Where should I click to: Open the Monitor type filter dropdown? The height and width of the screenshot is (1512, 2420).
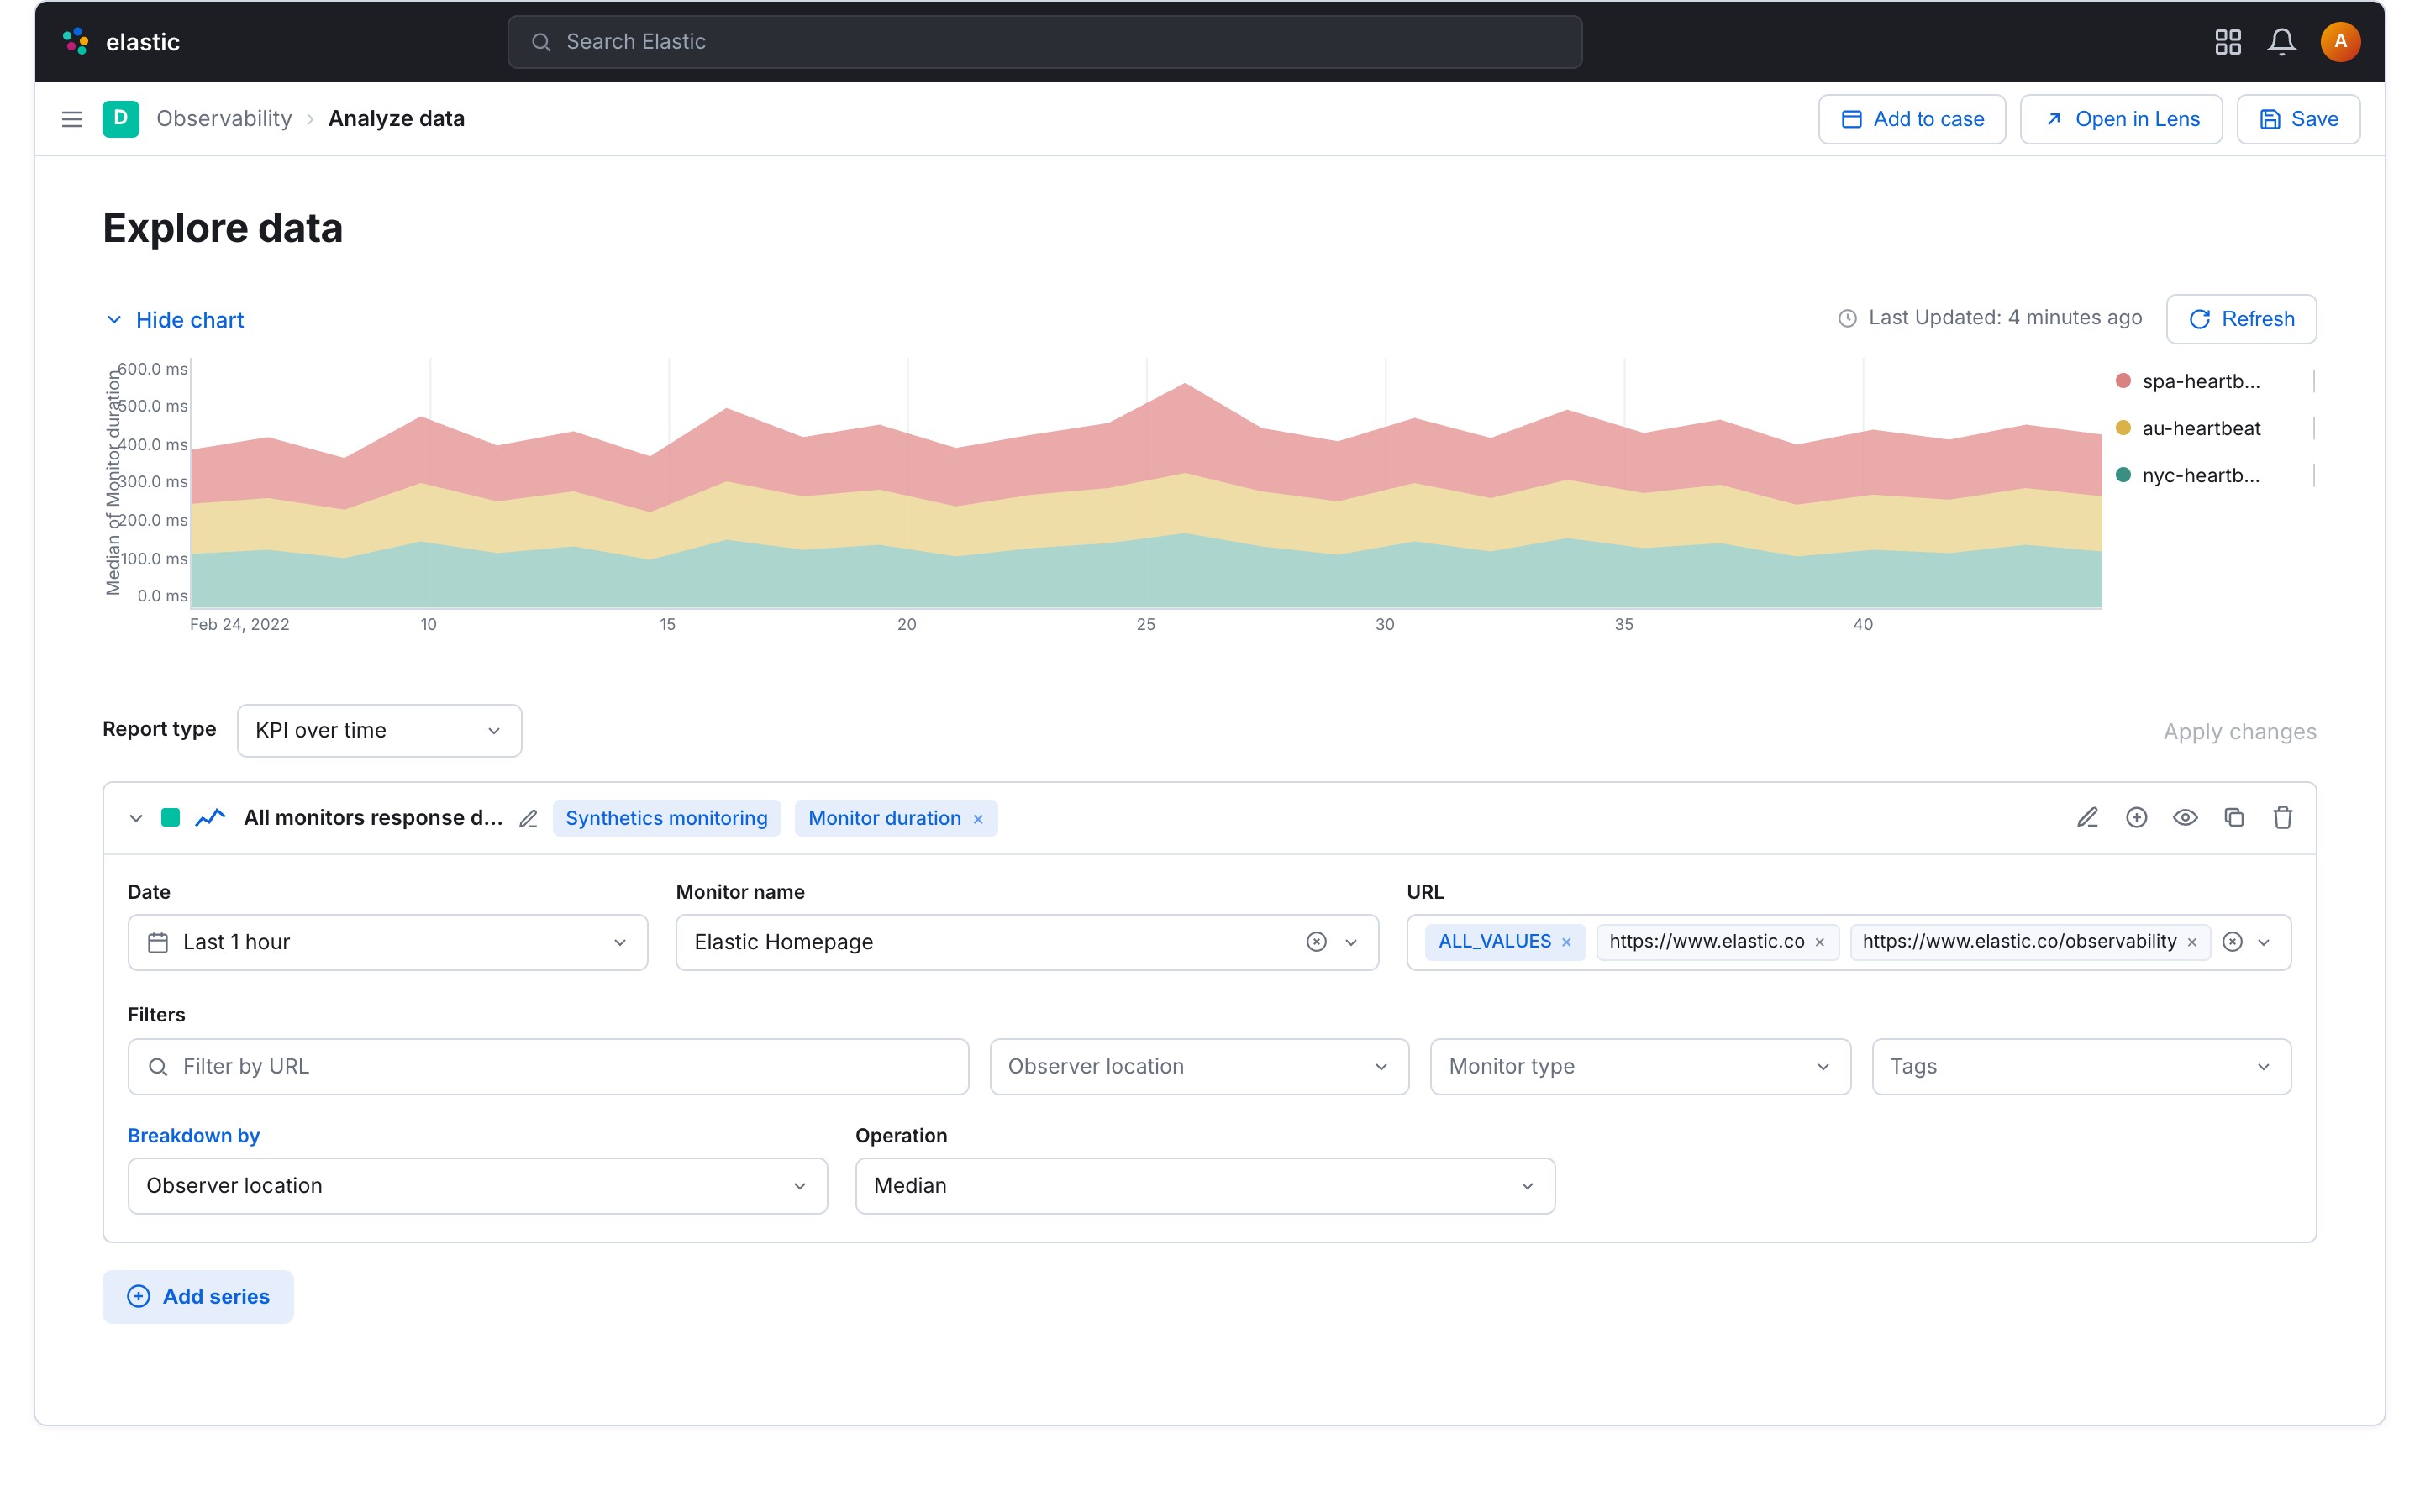coord(1640,1067)
